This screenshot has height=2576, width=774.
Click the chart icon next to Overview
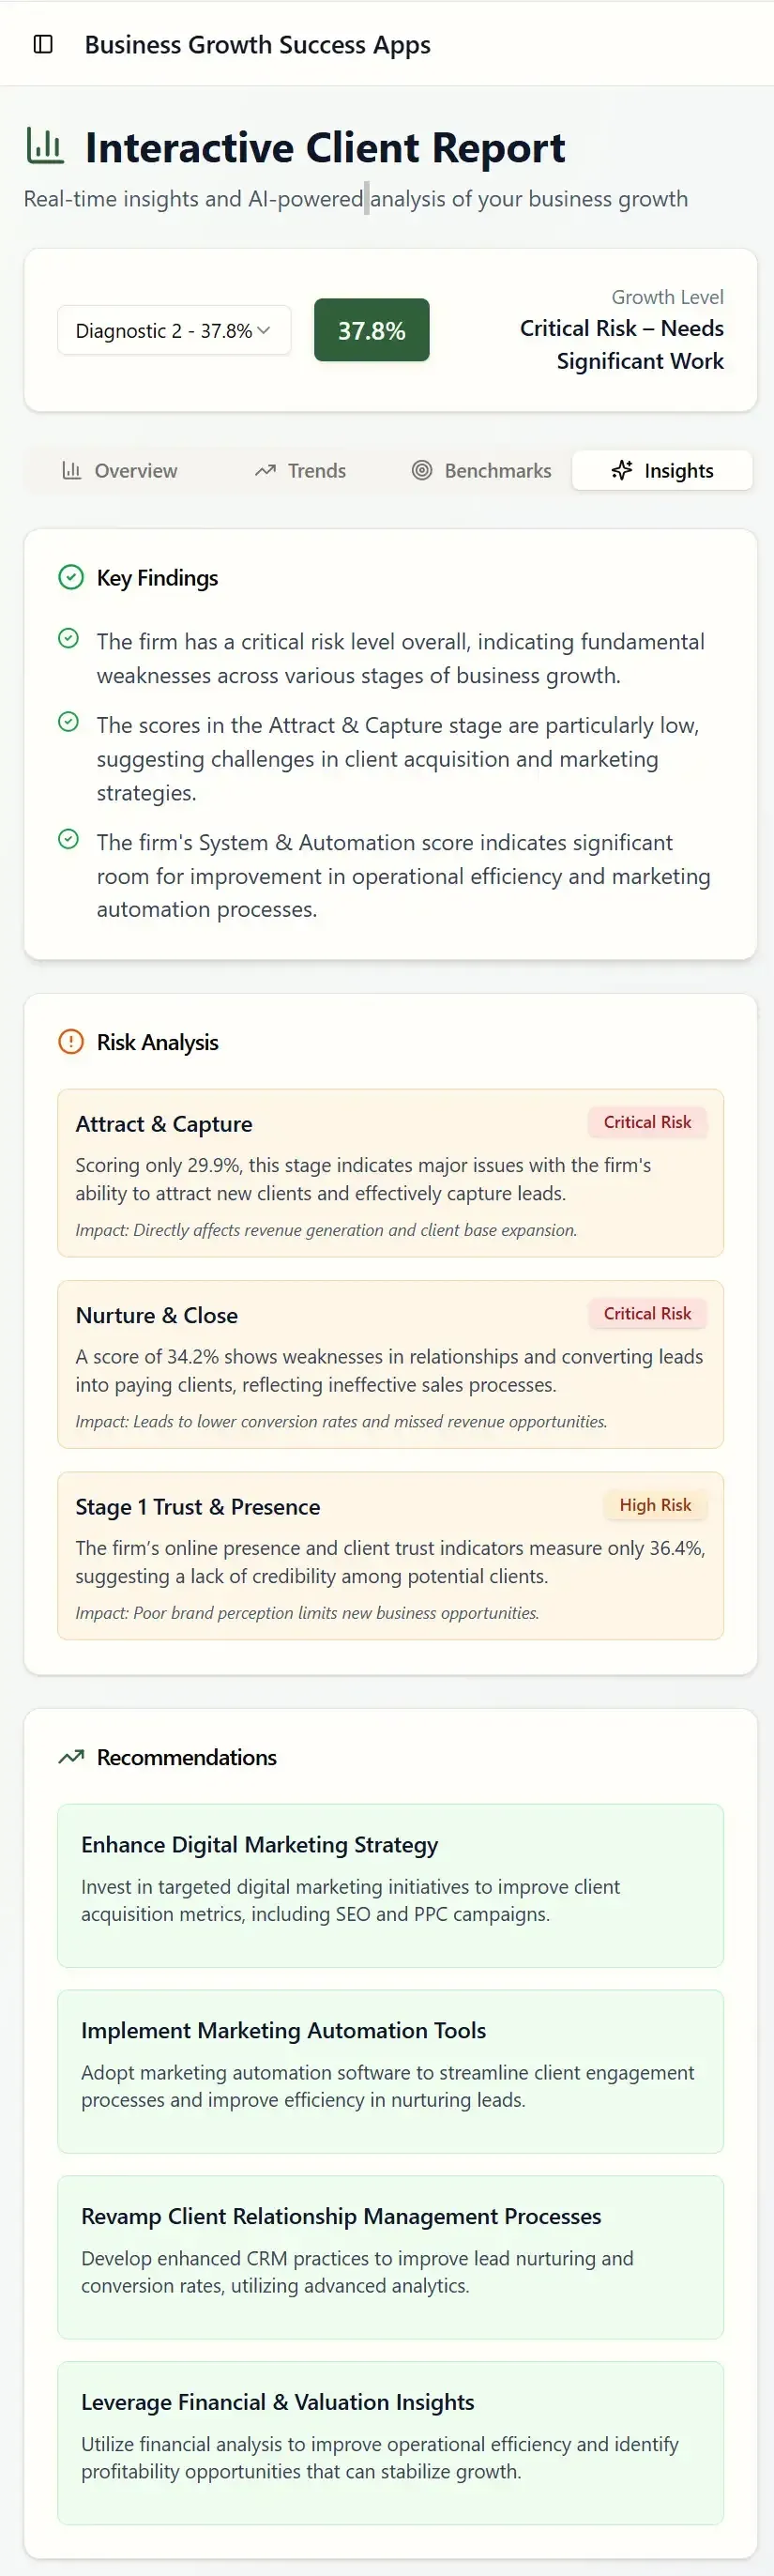click(x=72, y=470)
